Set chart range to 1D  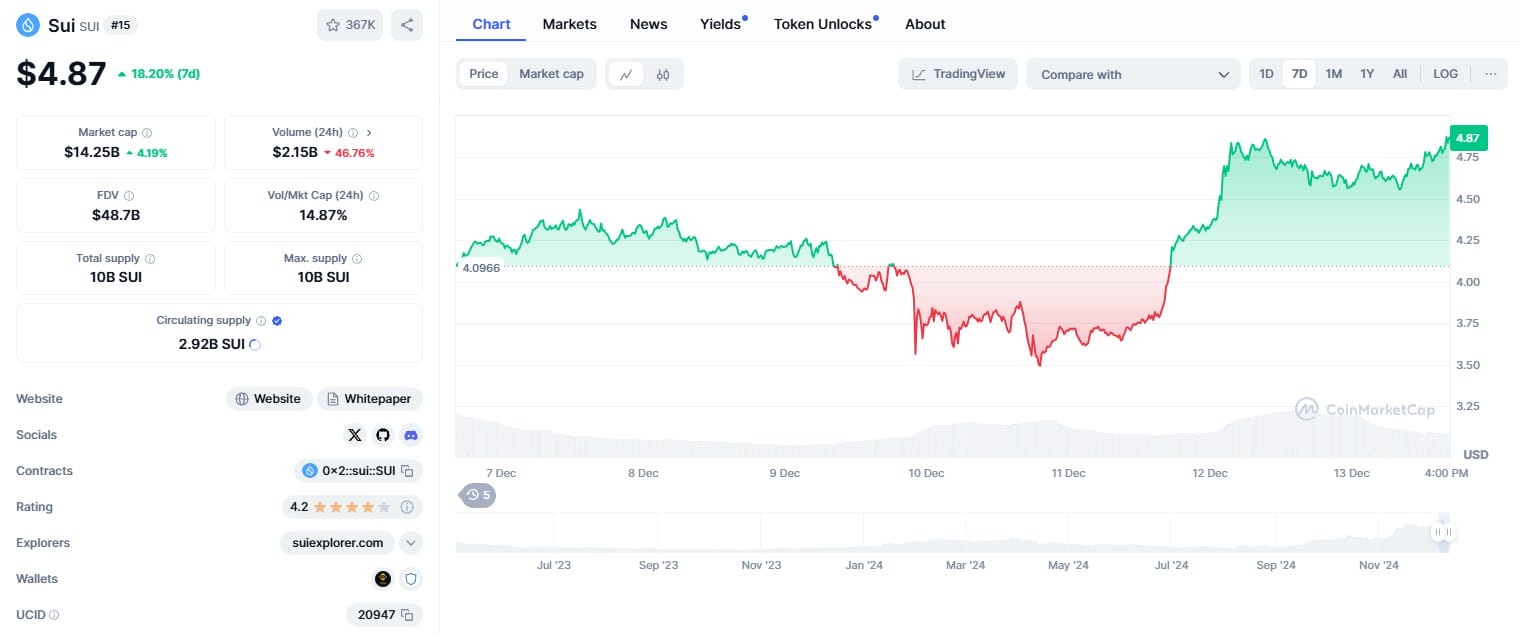tap(1266, 74)
